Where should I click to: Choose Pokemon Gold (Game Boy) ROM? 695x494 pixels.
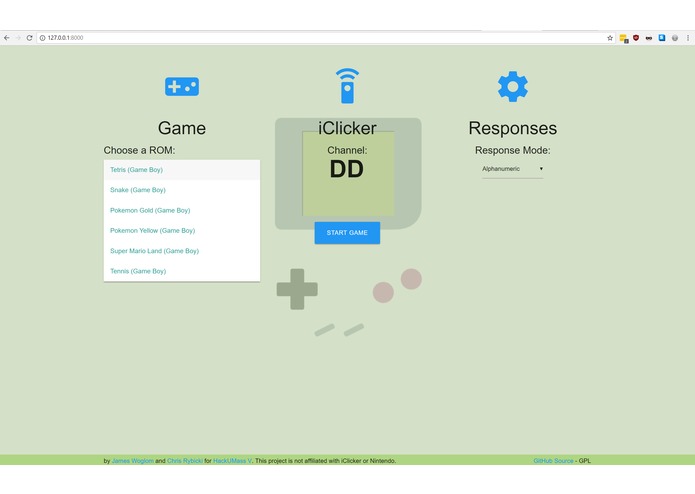coord(182,210)
